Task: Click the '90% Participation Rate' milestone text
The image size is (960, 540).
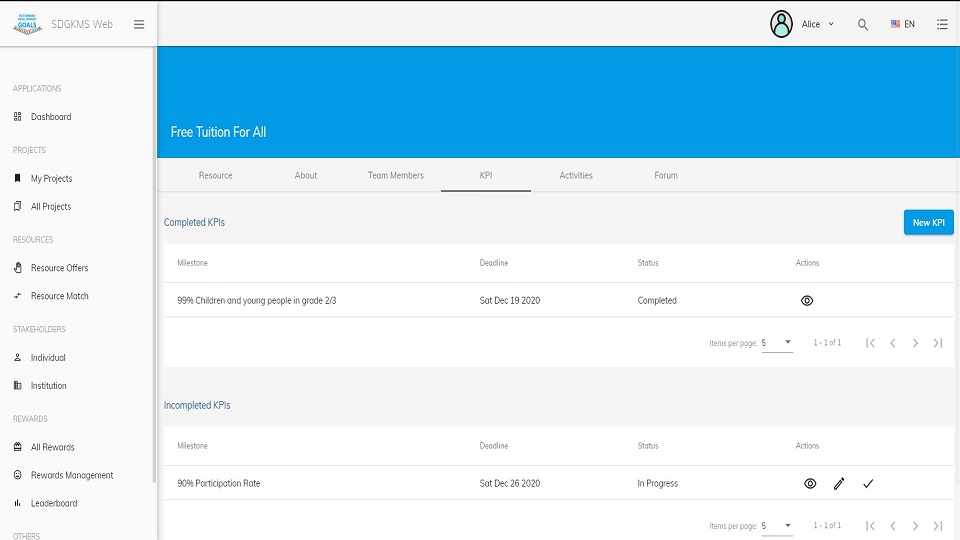Action: click(x=219, y=484)
